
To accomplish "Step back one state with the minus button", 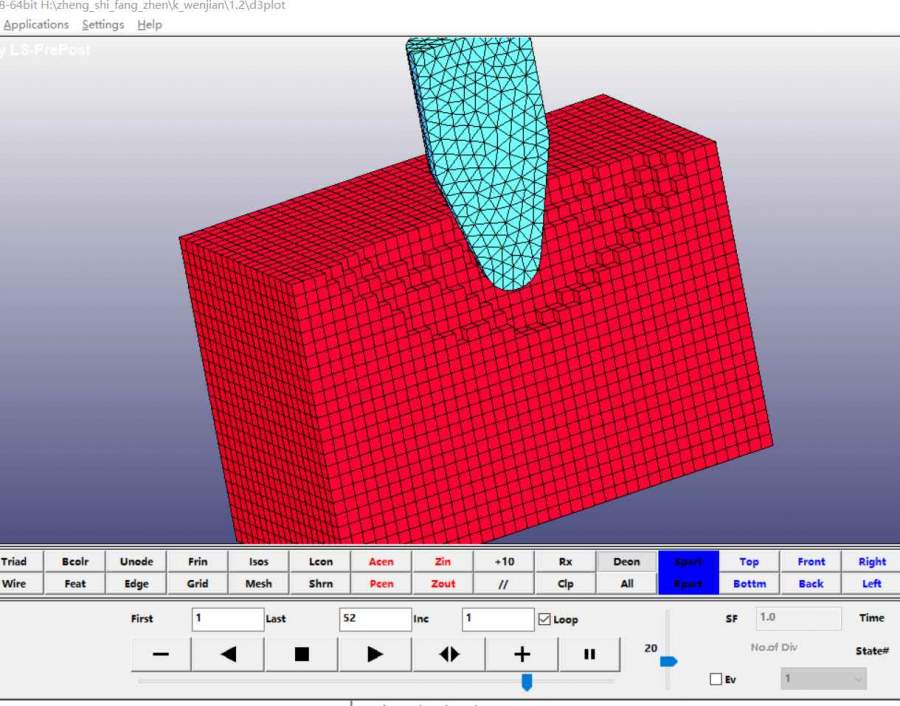I will pos(160,654).
